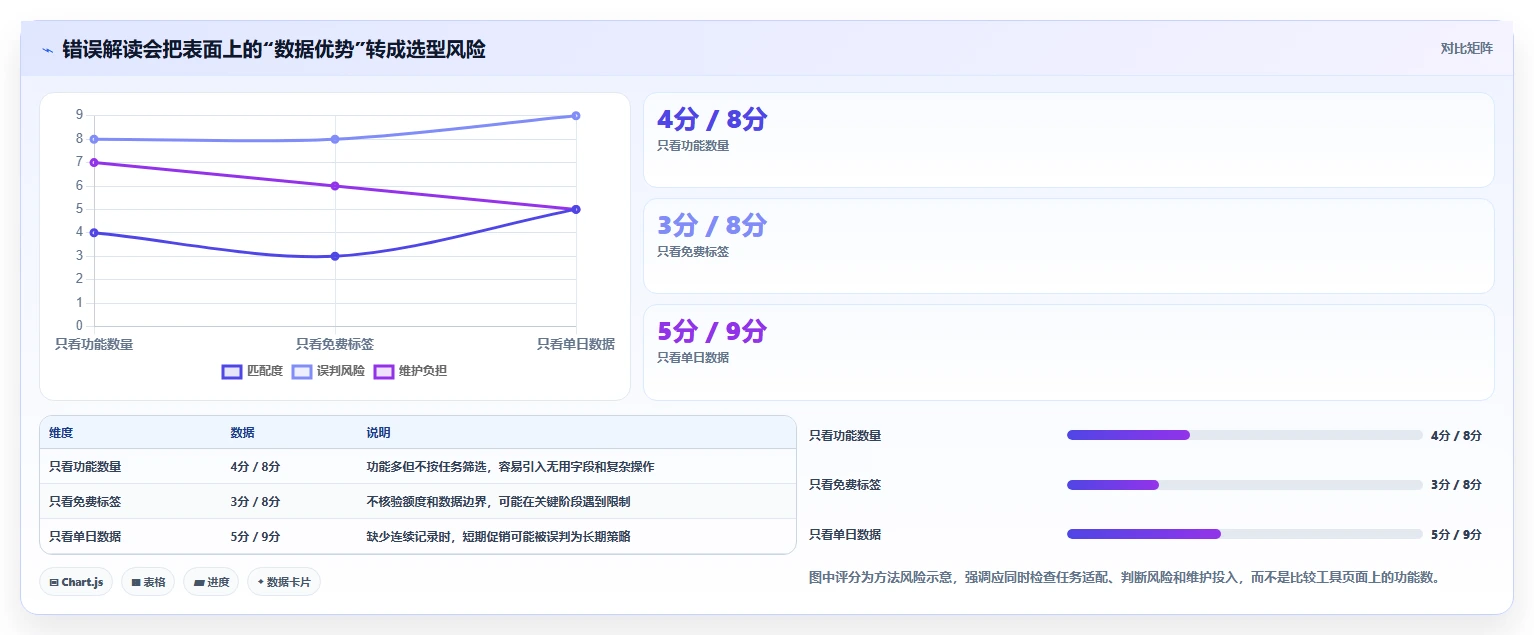Click 维护负担 data point at 只看免费标签
The height and width of the screenshot is (635, 1534).
(x=335, y=186)
